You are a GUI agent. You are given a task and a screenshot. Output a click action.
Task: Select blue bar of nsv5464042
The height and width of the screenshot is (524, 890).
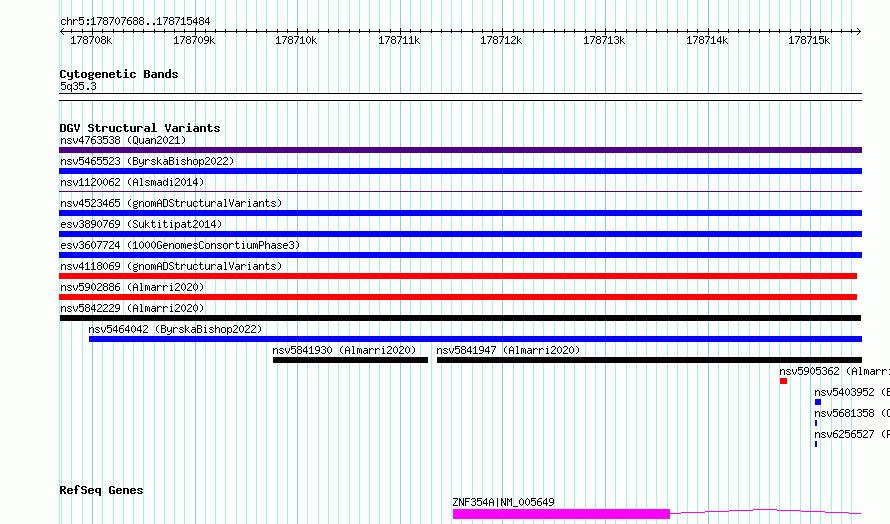[475, 339]
